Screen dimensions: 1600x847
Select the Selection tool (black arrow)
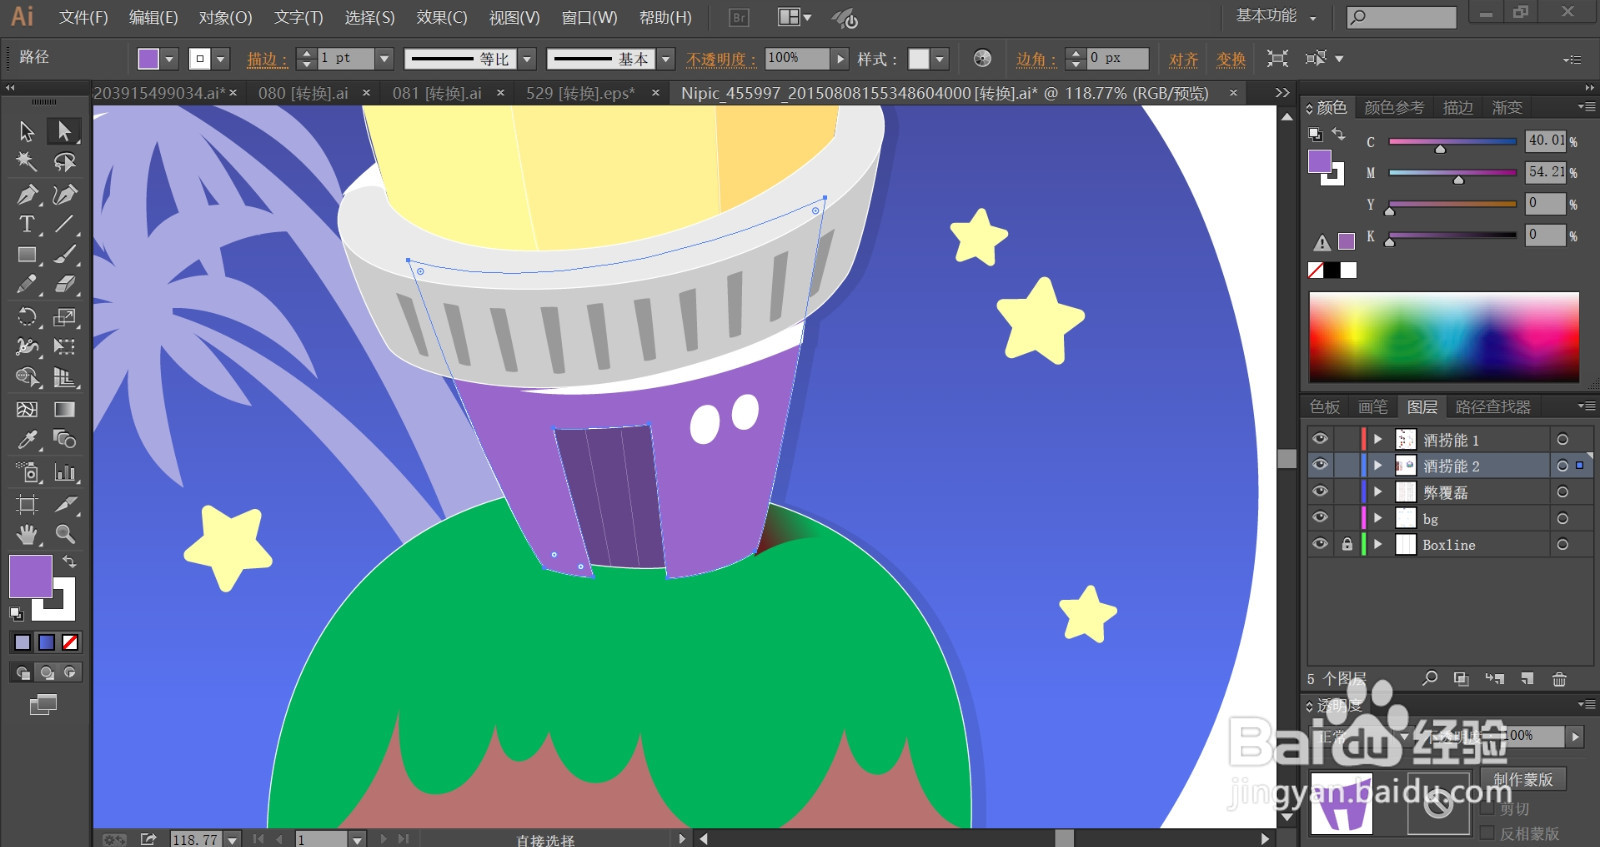[27, 131]
